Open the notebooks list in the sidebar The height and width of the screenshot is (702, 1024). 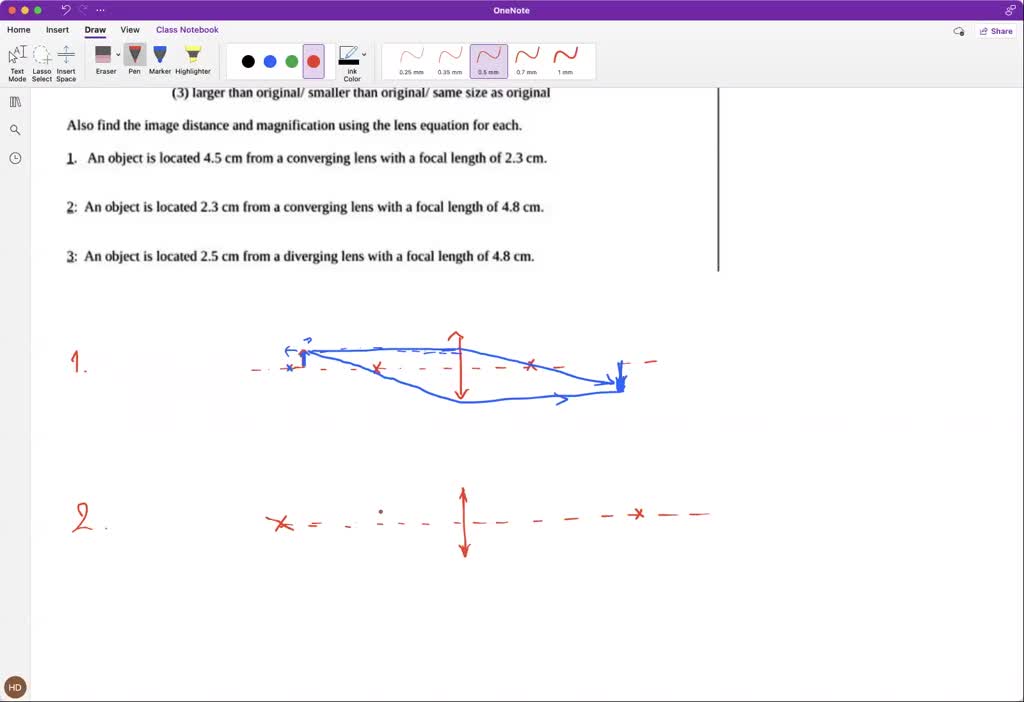[14, 101]
